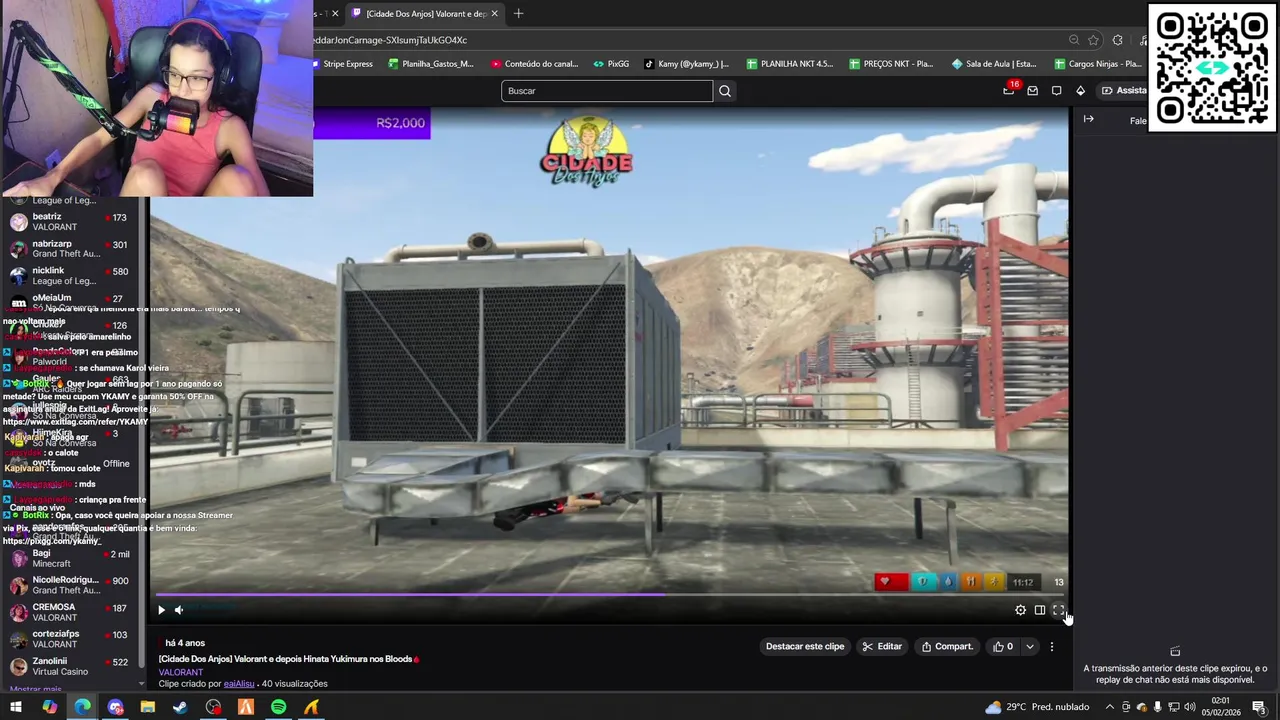This screenshot has width=1280, height=720.
Task: Like the clip with thumbs up
Action: [1003, 647]
